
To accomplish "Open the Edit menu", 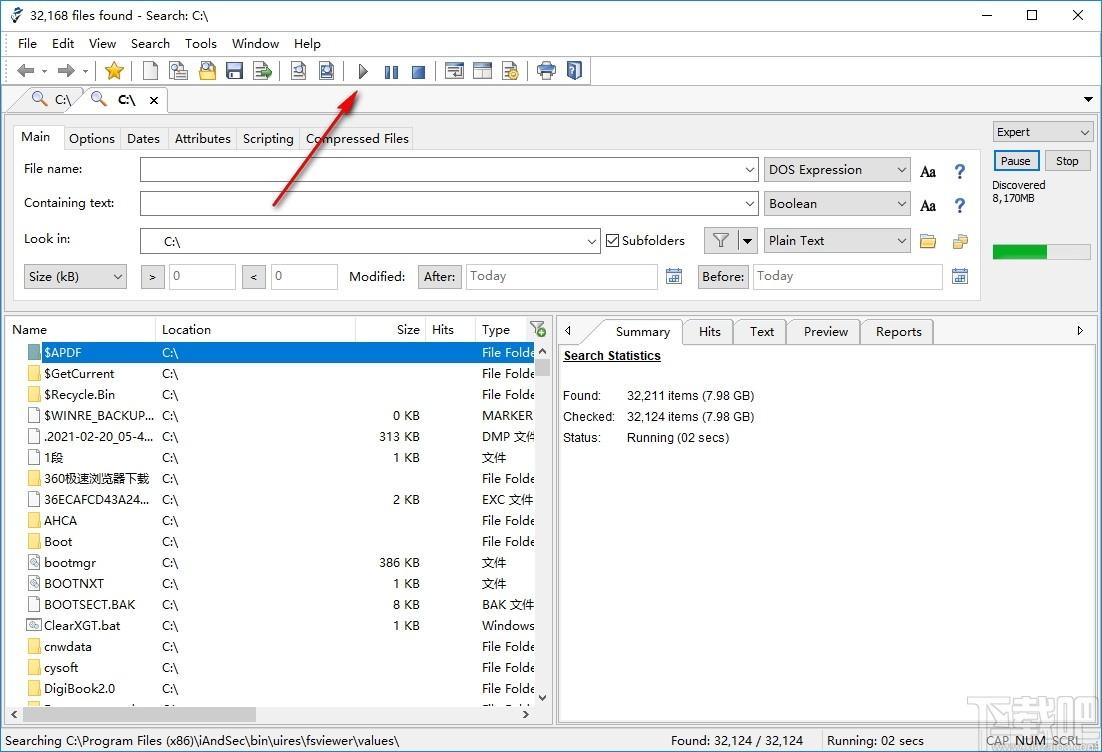I will pos(63,44).
